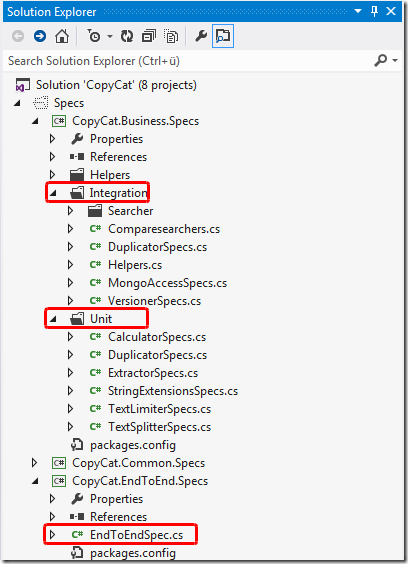This screenshot has width=408, height=564.
Task: Select Helpers.cs file
Action: click(135, 265)
